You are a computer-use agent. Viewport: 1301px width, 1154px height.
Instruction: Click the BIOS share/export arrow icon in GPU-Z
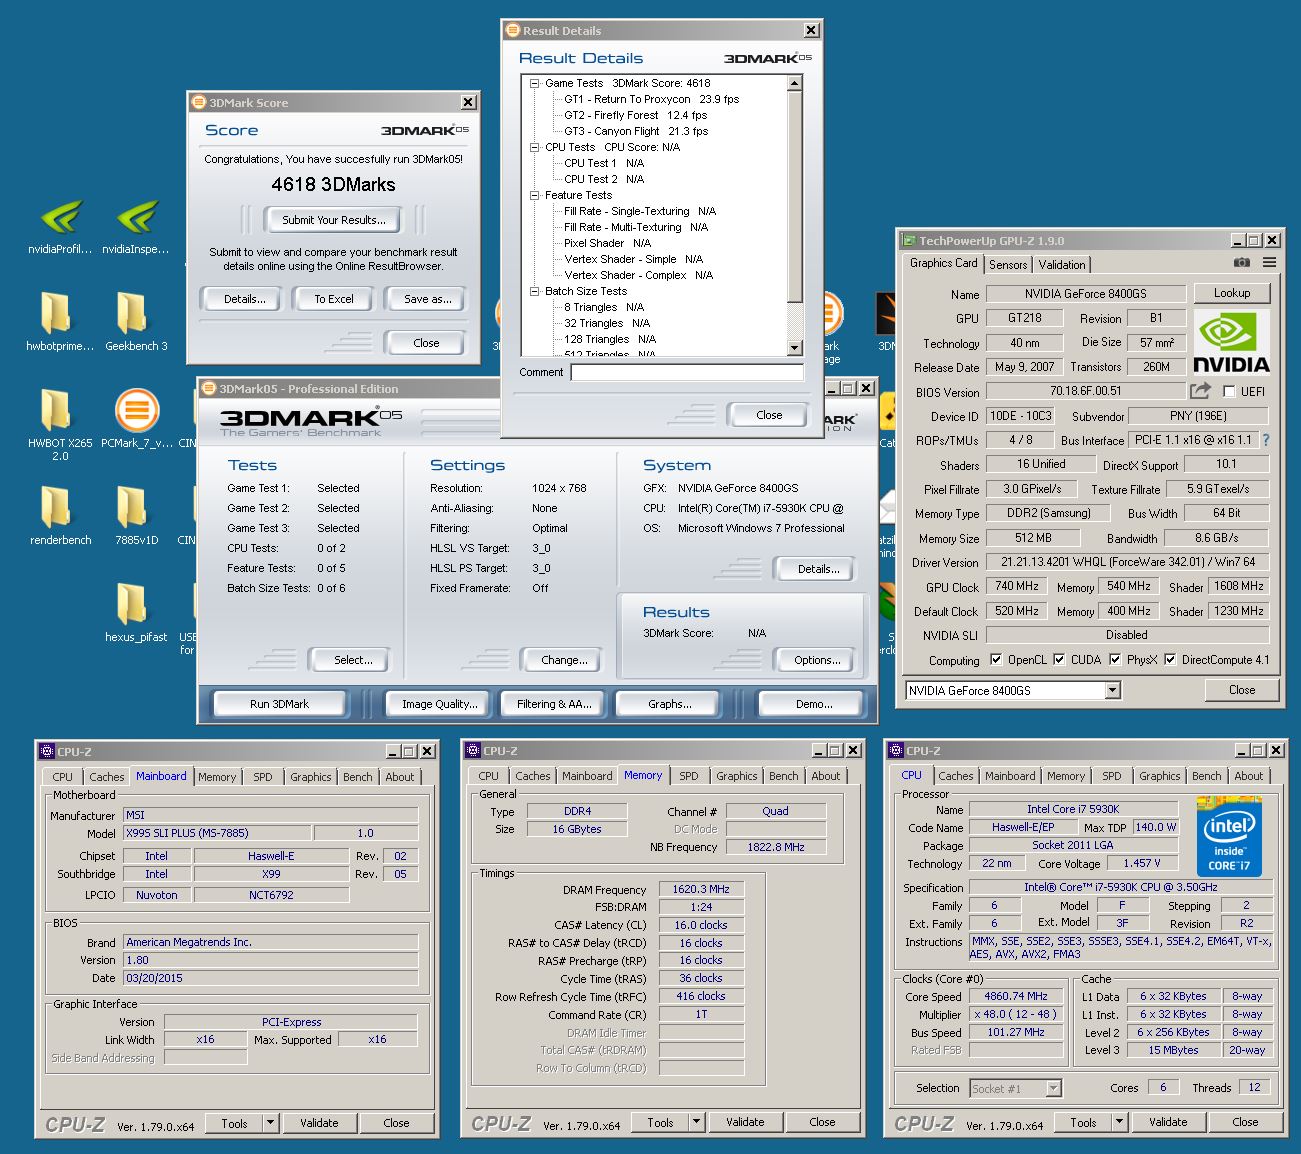click(1200, 391)
